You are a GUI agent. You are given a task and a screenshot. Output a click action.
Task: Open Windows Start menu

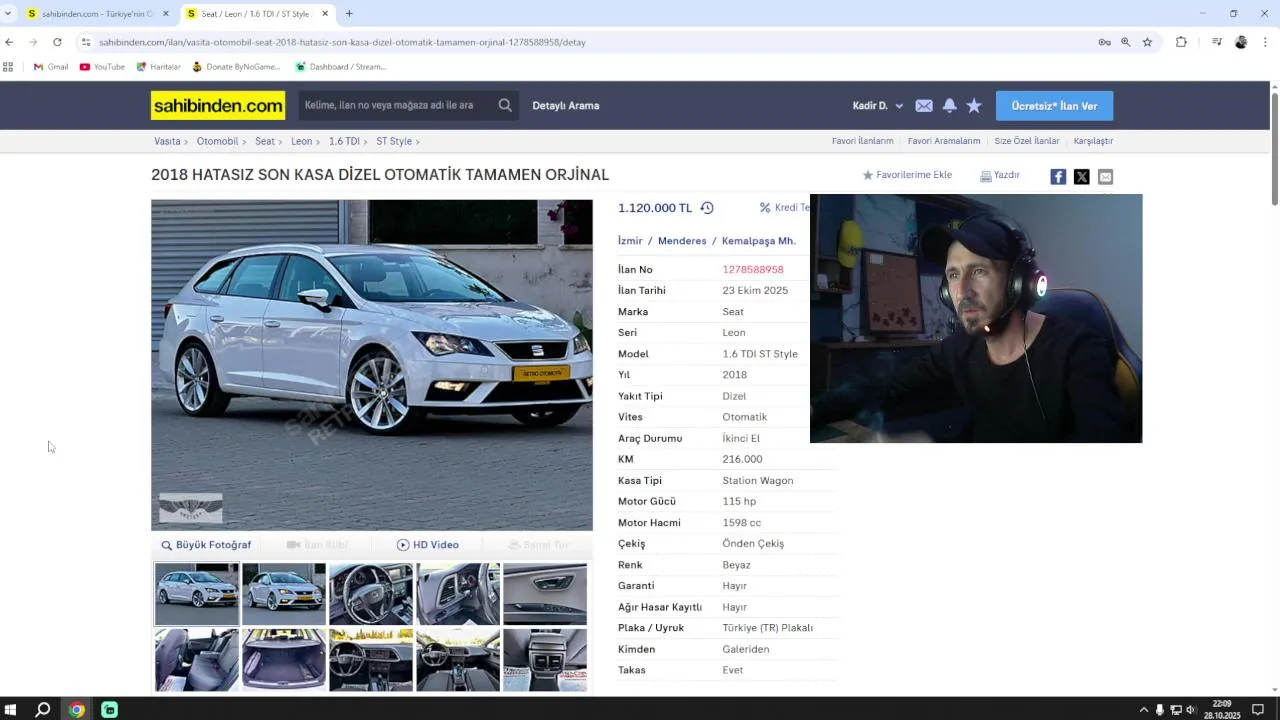11,710
